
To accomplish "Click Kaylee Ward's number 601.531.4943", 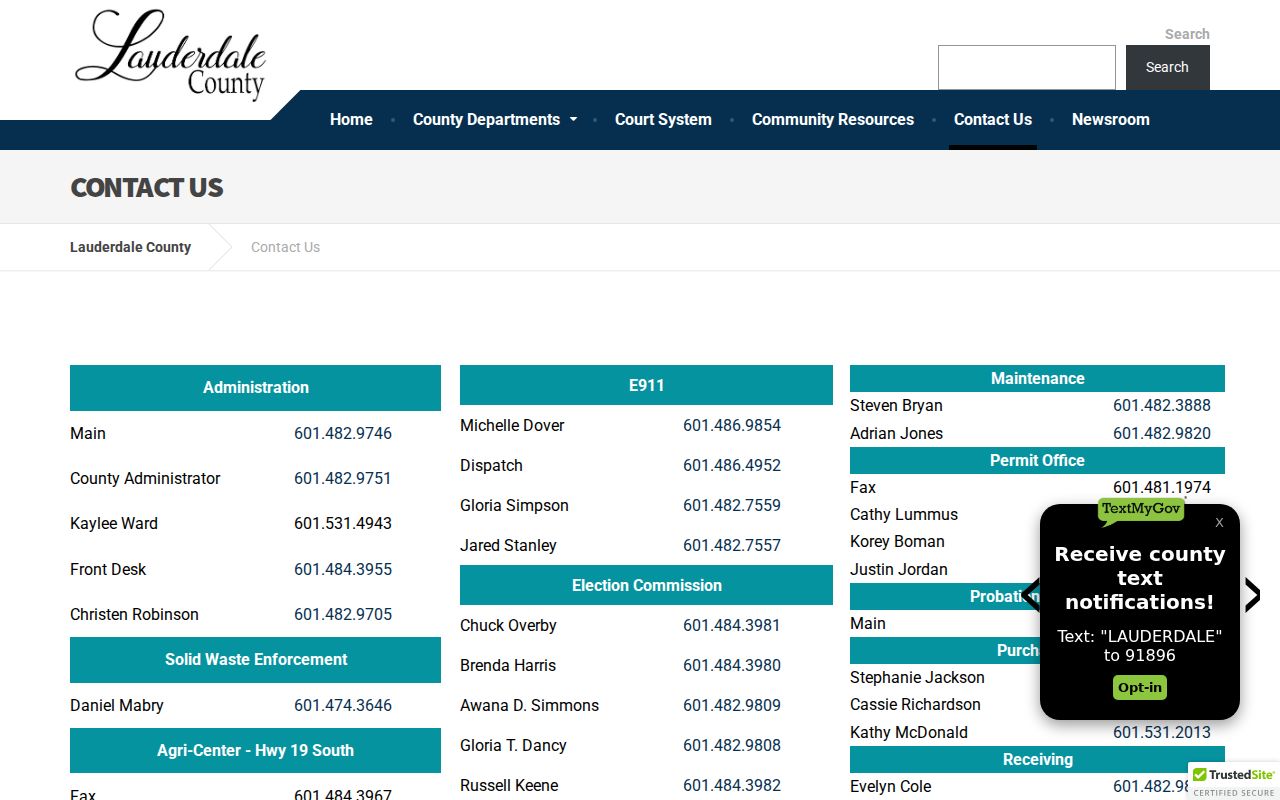I will point(343,523).
